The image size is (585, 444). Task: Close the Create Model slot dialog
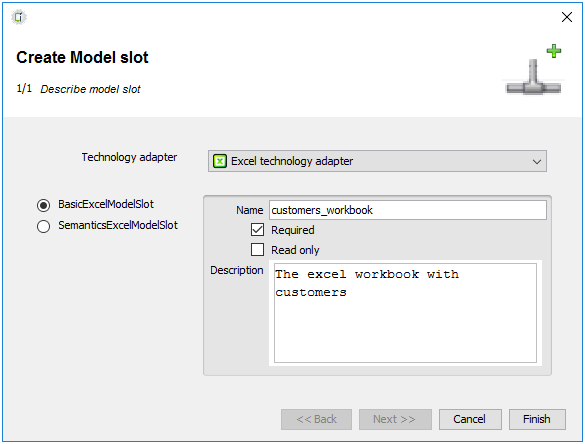pos(567,17)
